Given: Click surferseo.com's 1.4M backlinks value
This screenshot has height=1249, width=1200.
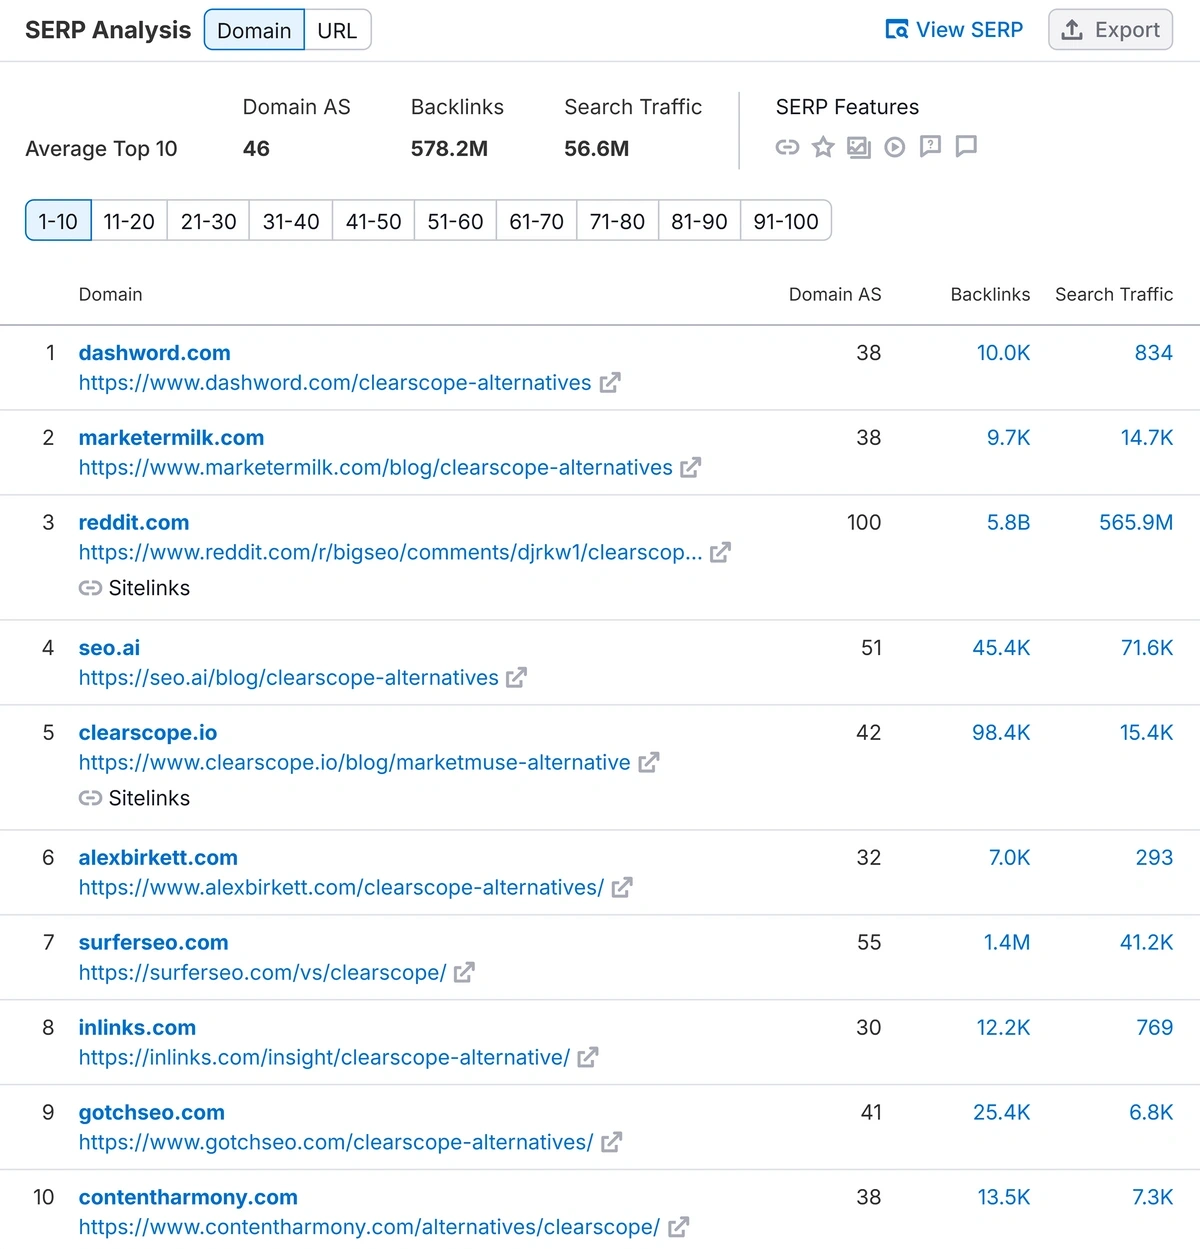Looking at the screenshot, I should tap(1006, 943).
